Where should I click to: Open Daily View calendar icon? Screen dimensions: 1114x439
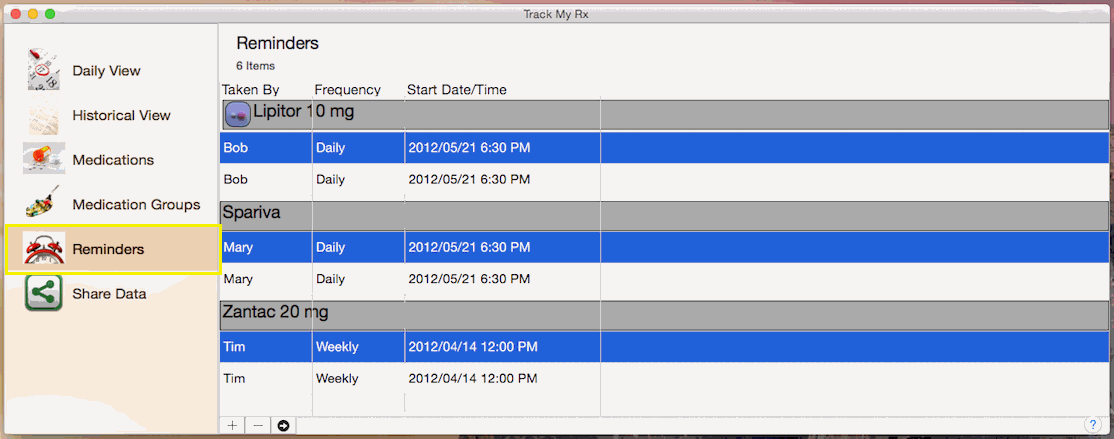point(44,70)
